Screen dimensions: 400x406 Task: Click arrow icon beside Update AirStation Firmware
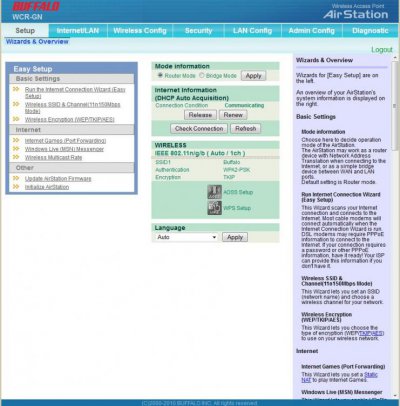(16, 178)
